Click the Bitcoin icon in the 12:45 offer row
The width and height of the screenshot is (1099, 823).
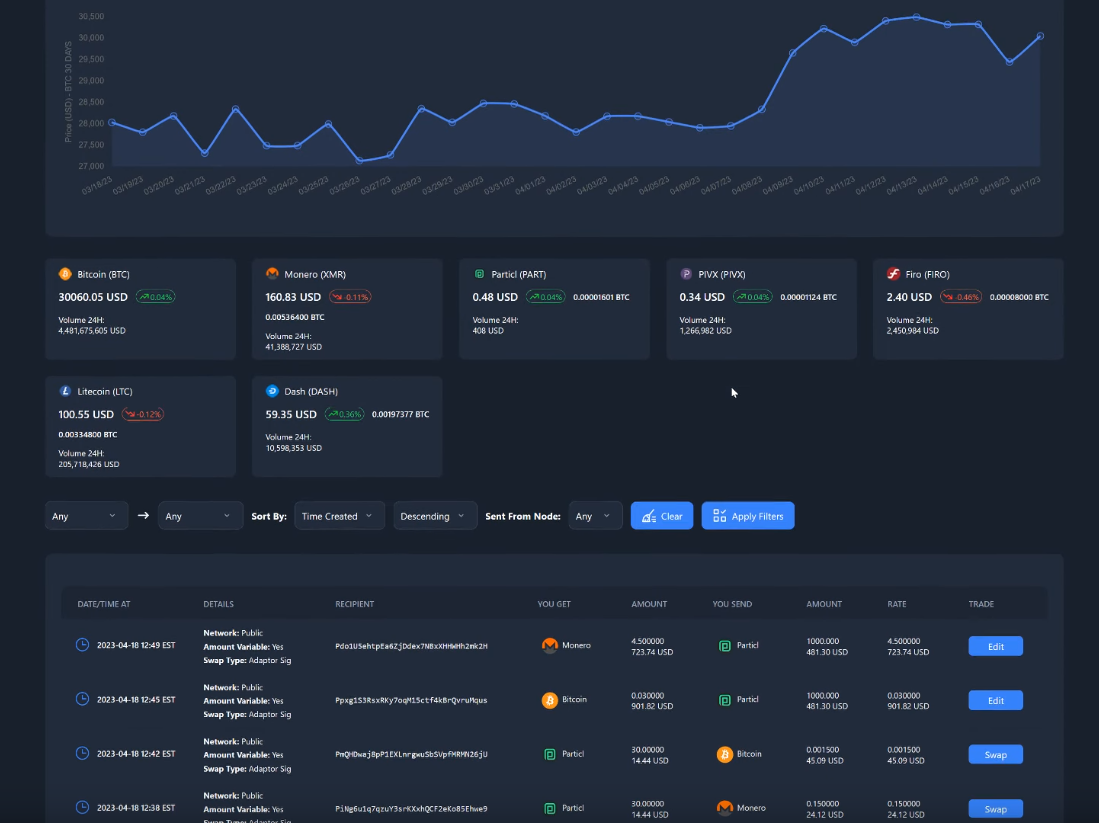tap(550, 700)
